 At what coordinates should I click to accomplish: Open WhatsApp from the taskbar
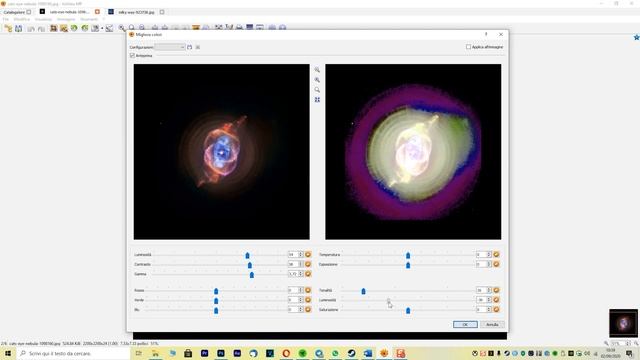(335, 353)
